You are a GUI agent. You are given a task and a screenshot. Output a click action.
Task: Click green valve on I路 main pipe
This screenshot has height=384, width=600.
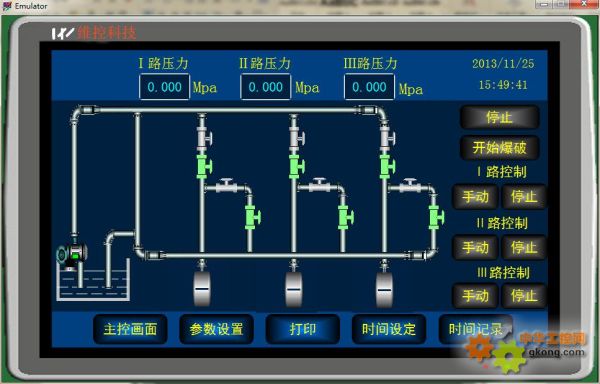point(204,167)
